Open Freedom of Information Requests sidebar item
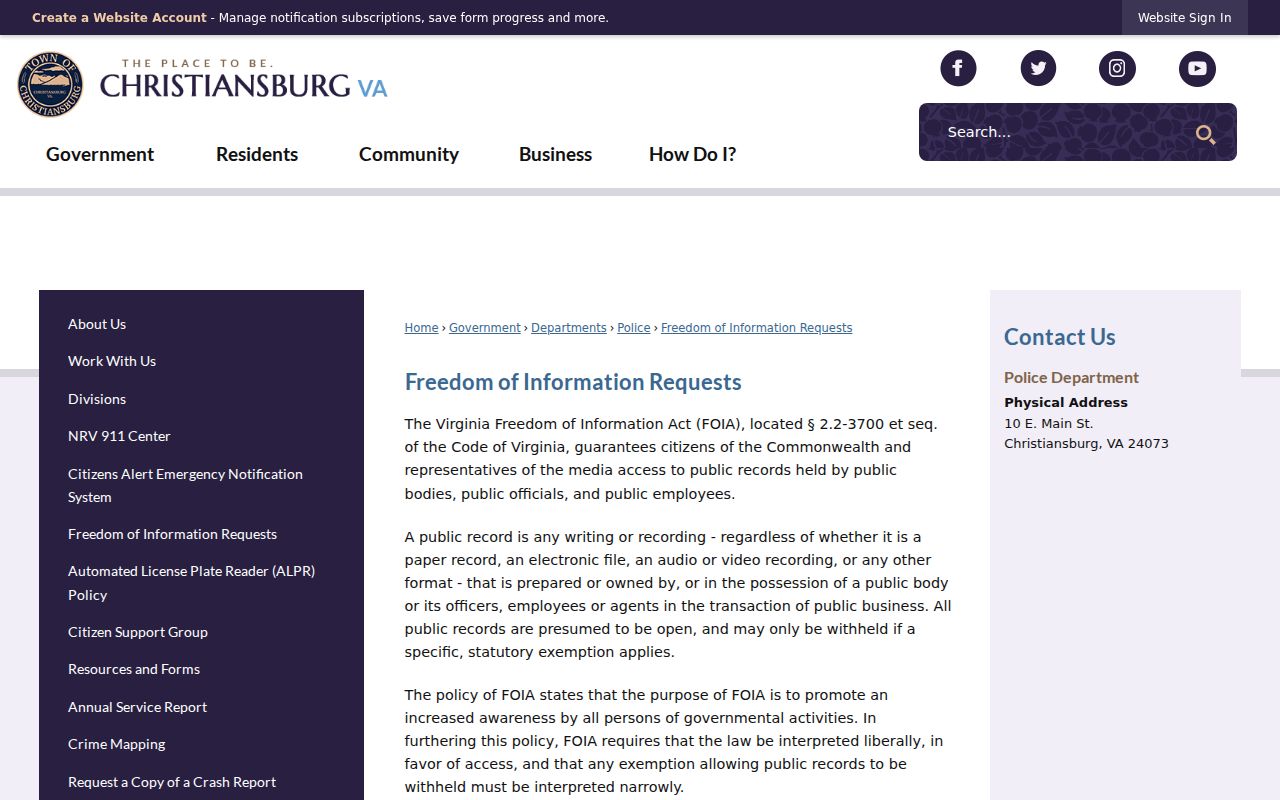1280x800 pixels. tap(172, 534)
